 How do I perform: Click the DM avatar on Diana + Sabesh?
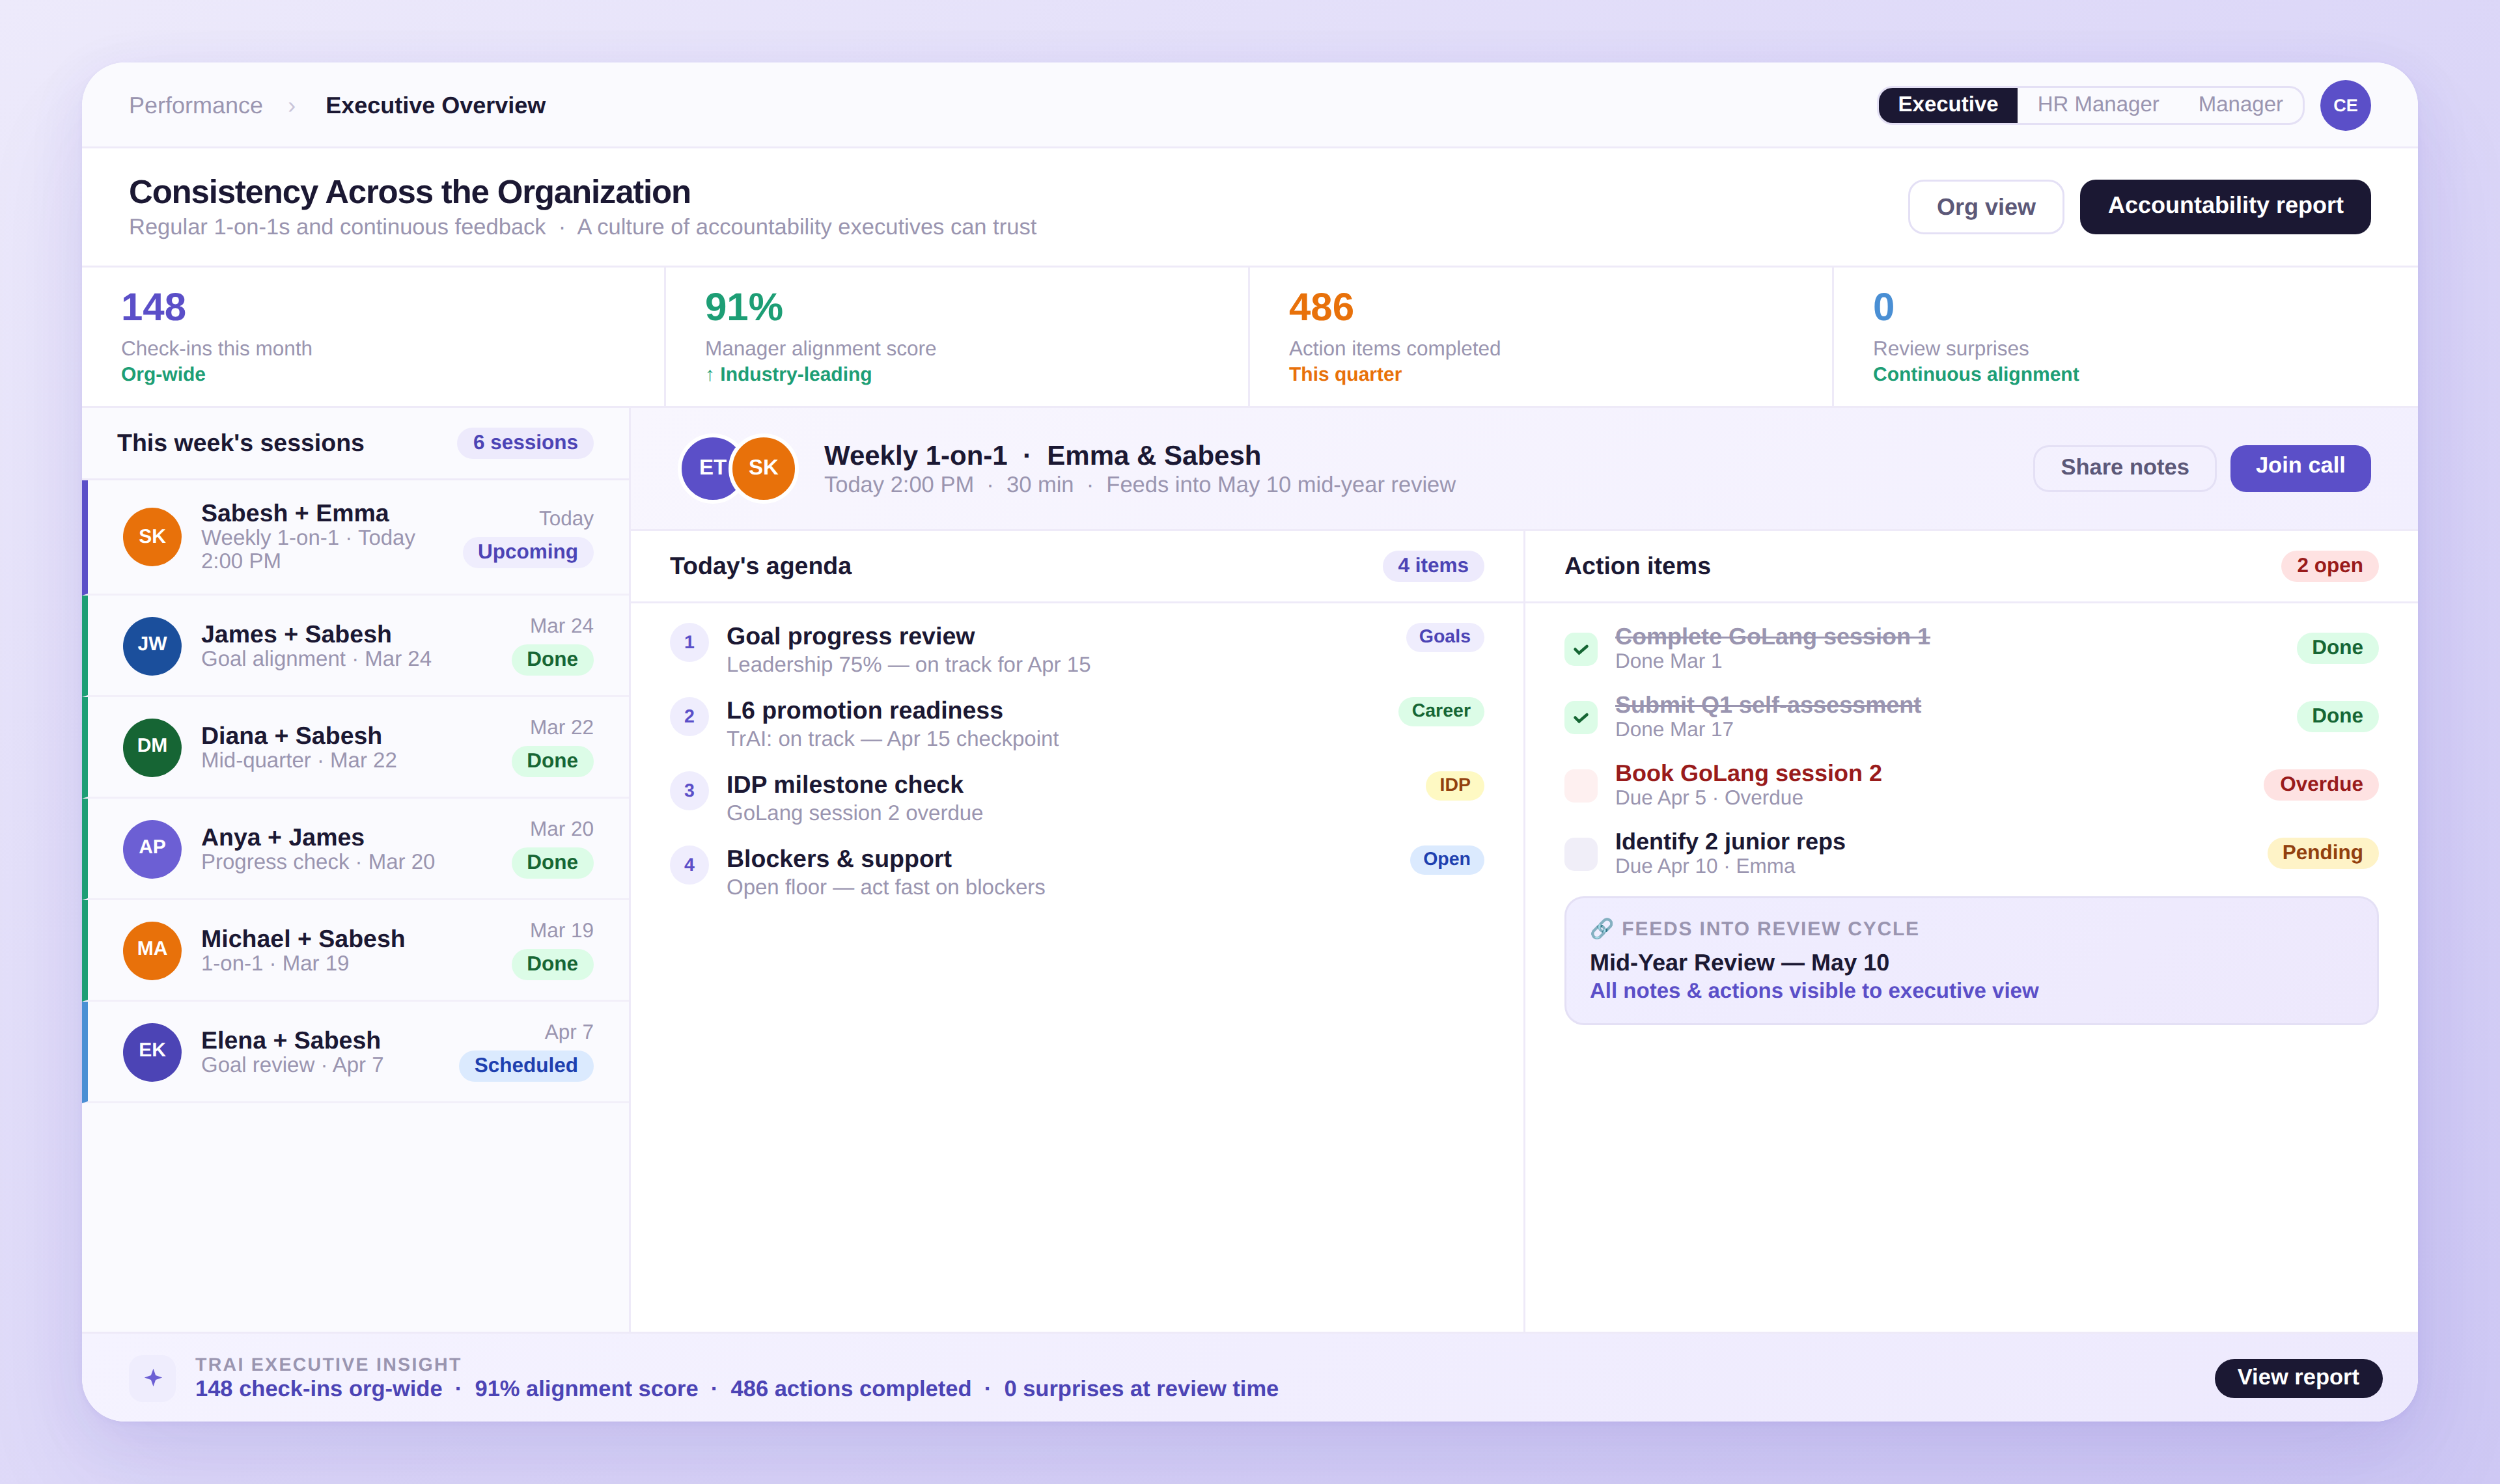(x=152, y=747)
